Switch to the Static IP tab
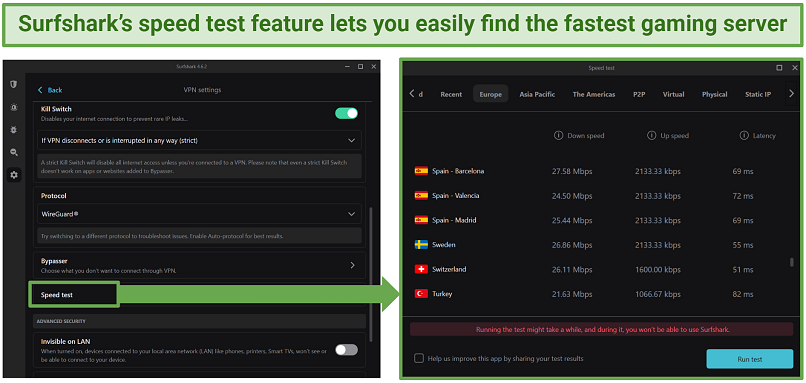Screen dimensions: 806x383 coord(758,94)
